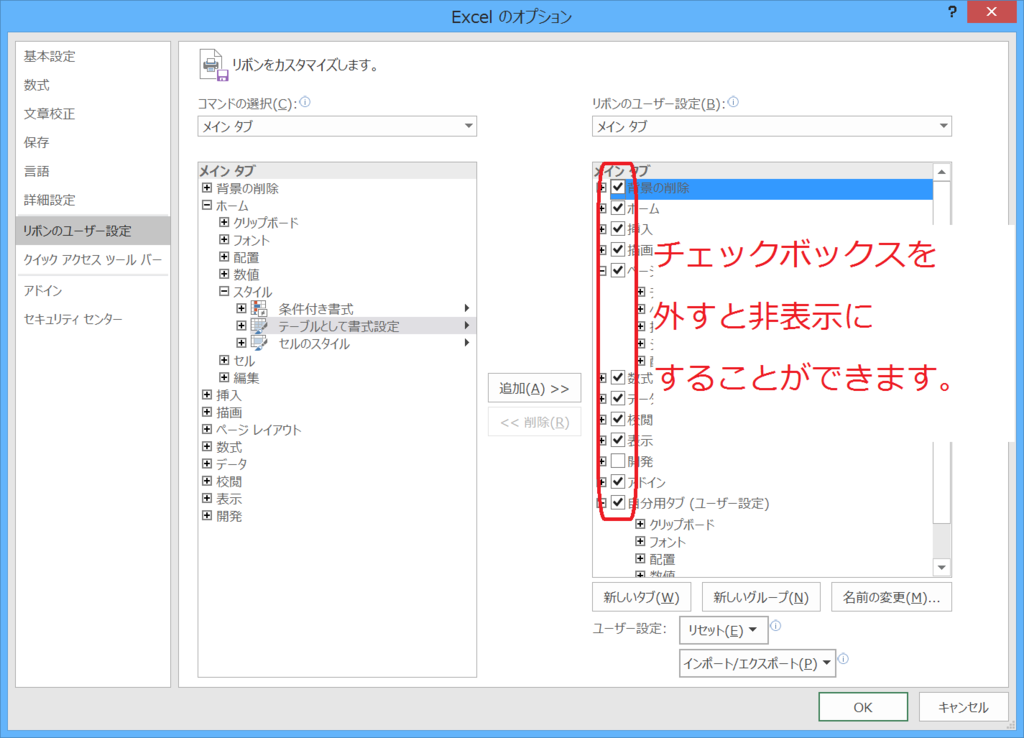The height and width of the screenshot is (738, 1024).
Task: Click the info icon beside リボンのユーザー設定 label
Action: pos(733,102)
